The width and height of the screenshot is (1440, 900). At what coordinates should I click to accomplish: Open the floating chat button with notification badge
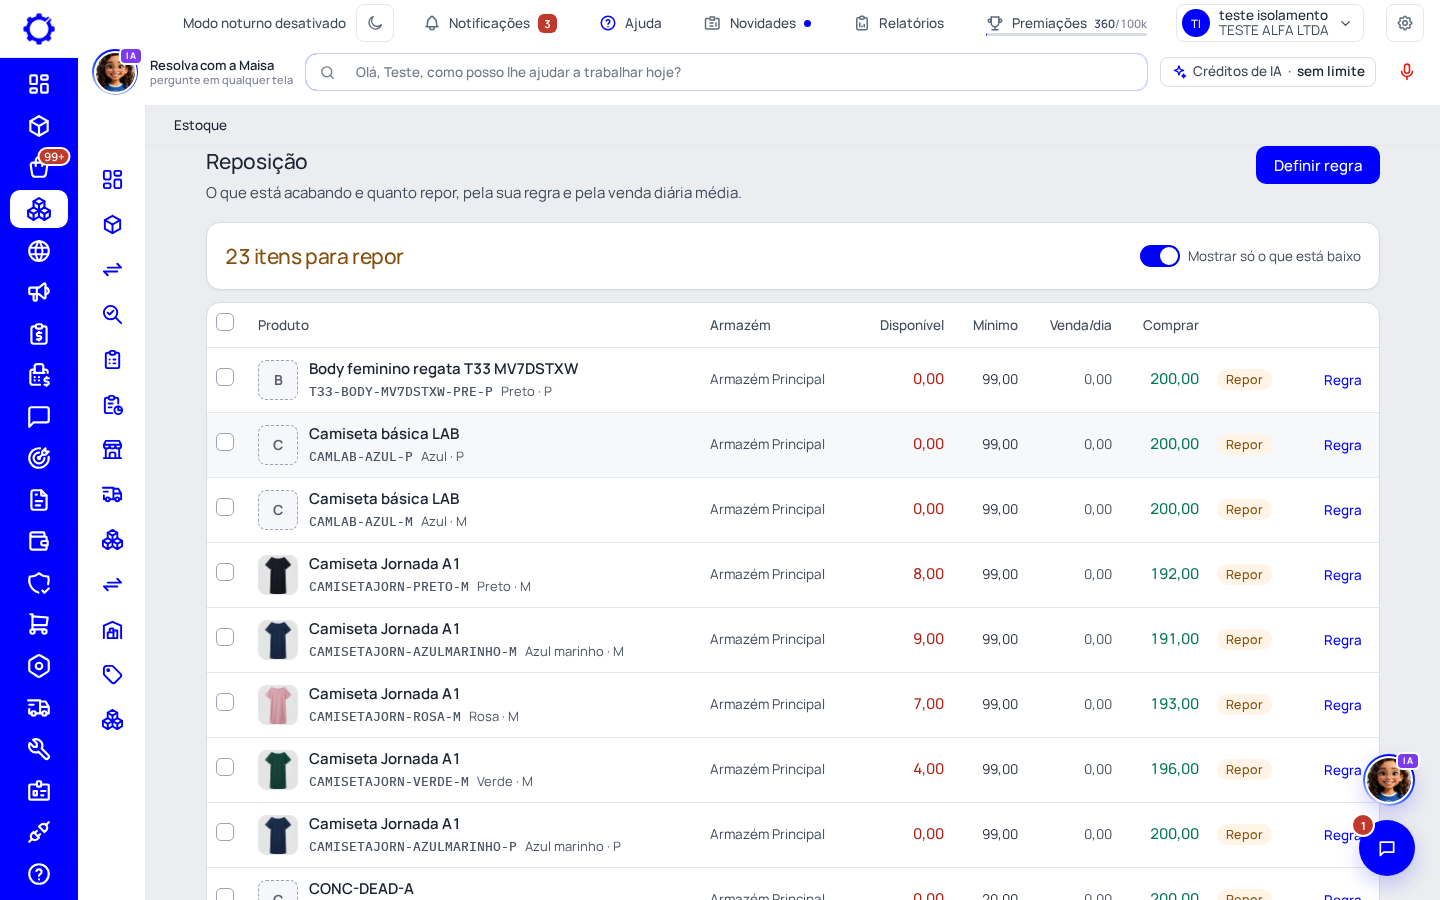point(1387,848)
